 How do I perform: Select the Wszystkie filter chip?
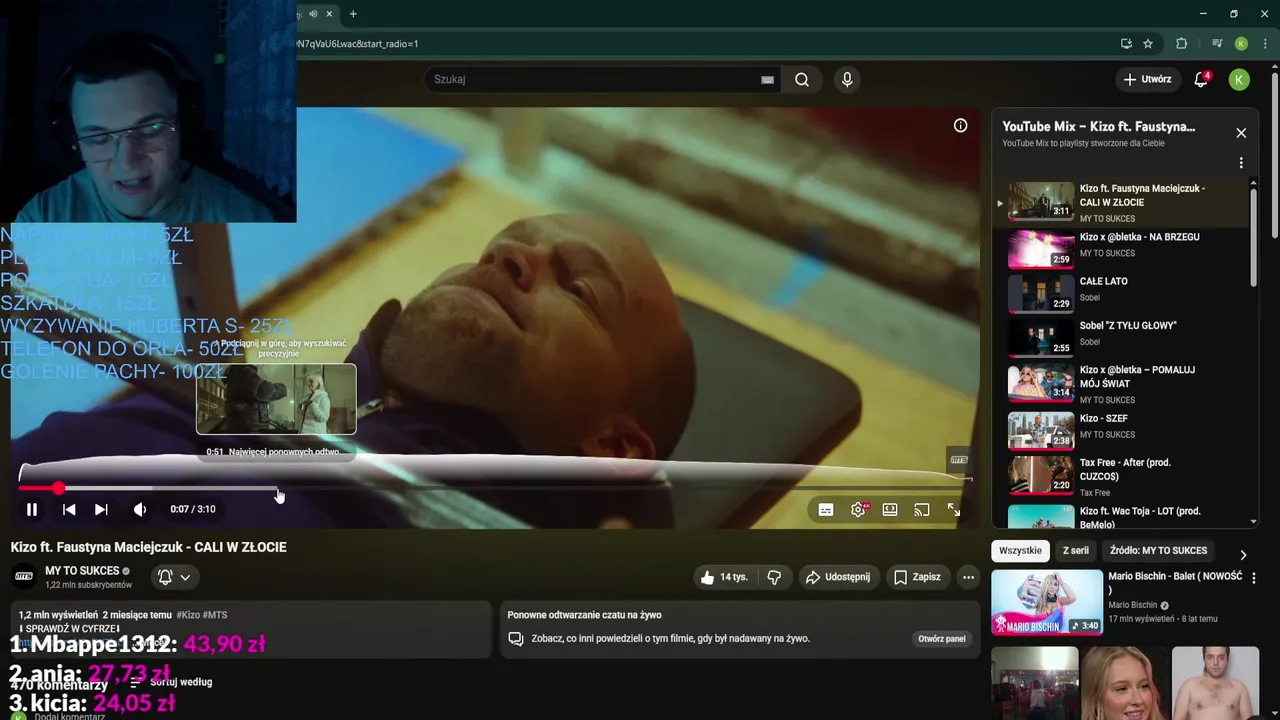click(1020, 551)
